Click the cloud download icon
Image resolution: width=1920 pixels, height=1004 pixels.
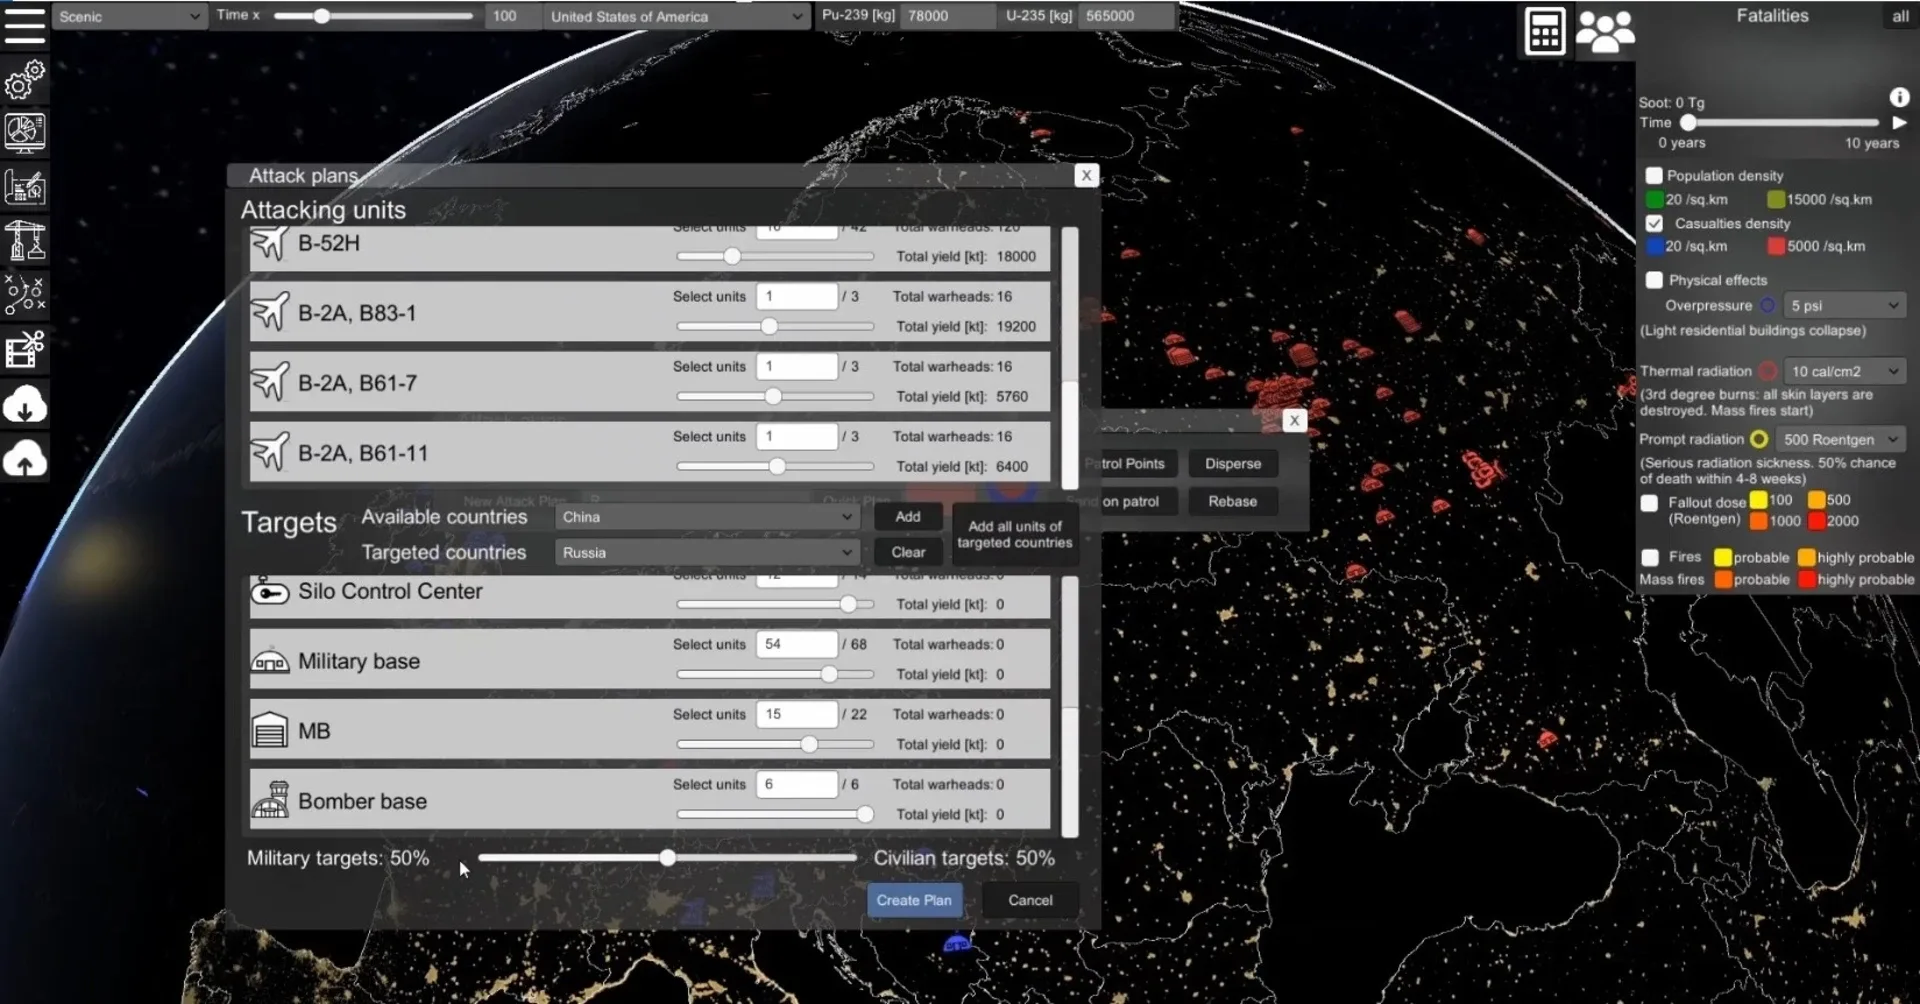click(x=25, y=405)
